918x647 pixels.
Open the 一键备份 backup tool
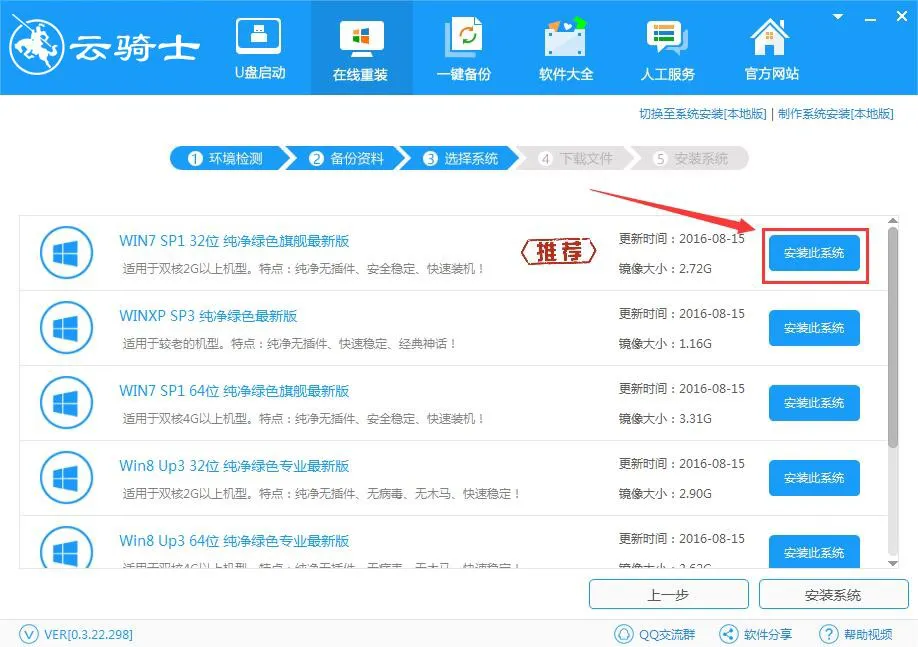coord(464,47)
